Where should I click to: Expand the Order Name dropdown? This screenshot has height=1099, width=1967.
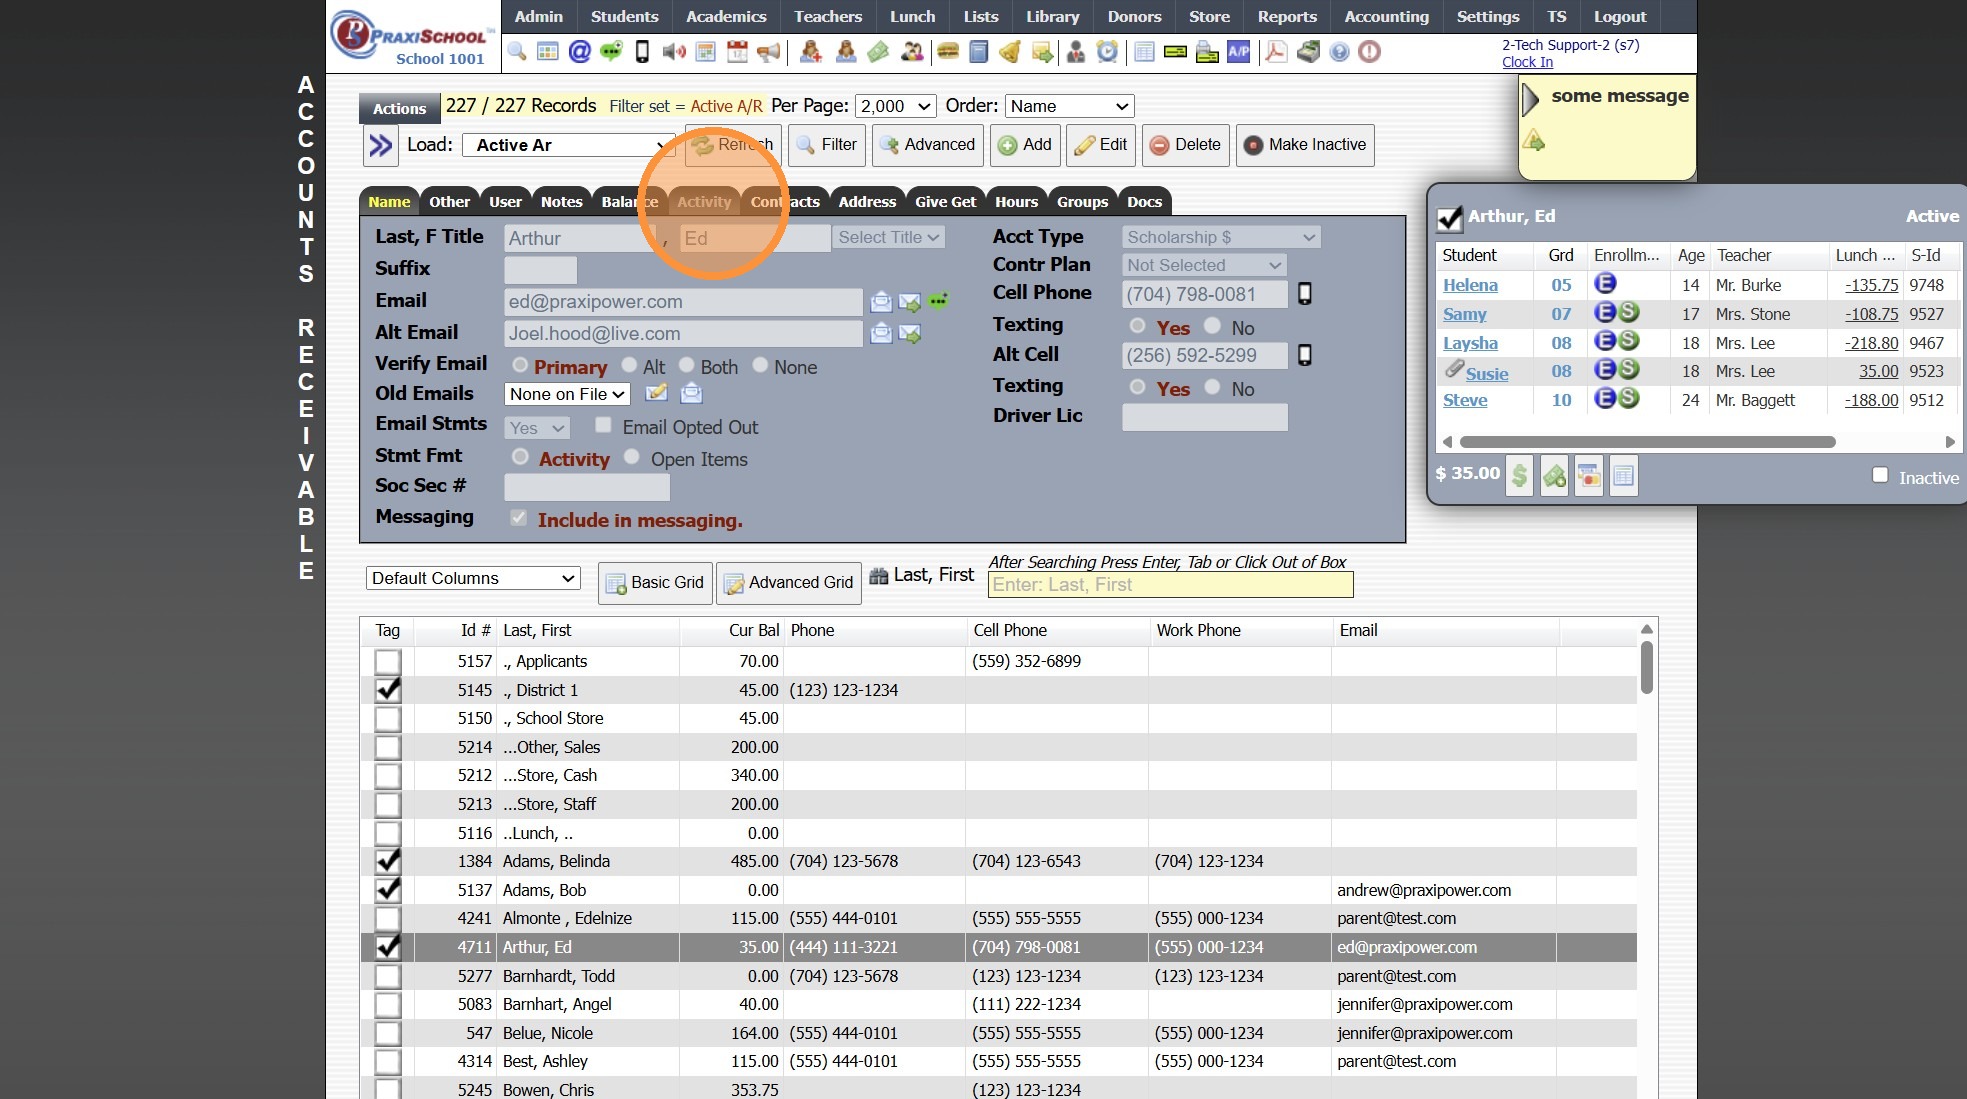(1069, 106)
